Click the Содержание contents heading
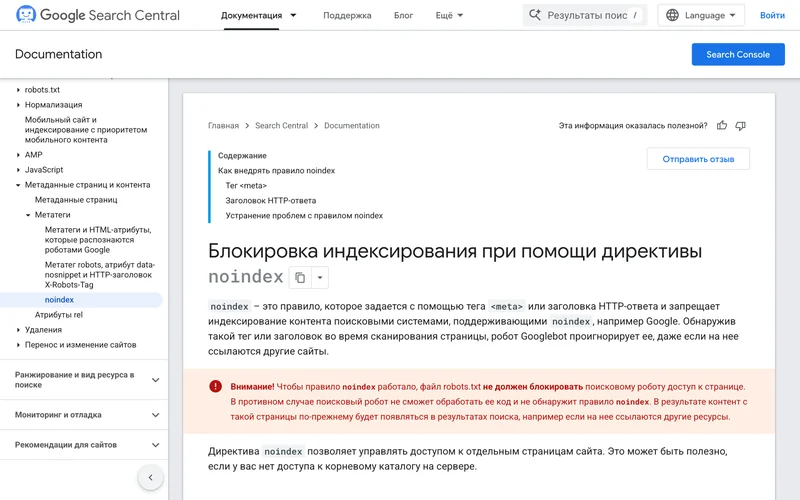This screenshot has width=800, height=500. 242,156
